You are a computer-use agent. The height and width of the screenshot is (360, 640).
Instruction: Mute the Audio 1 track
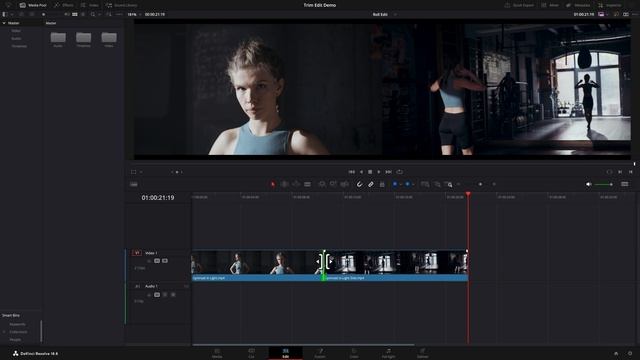point(173,295)
